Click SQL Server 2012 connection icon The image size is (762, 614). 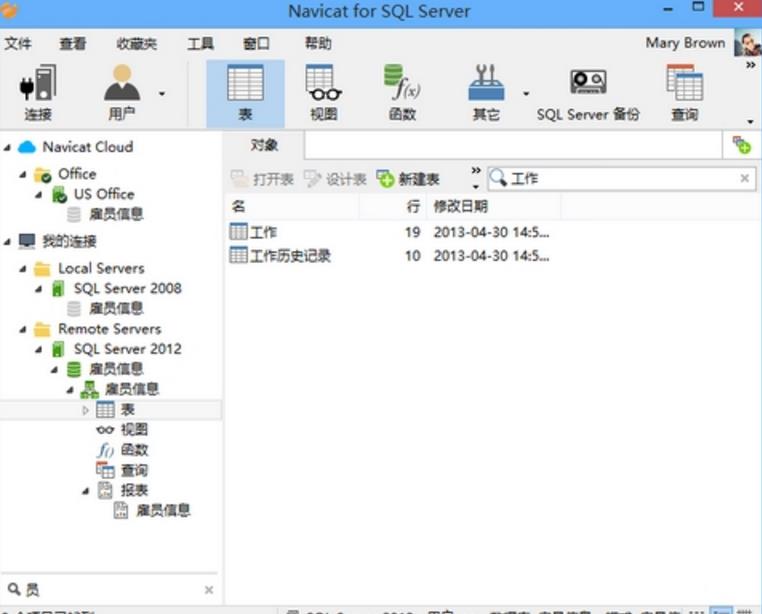pos(58,349)
